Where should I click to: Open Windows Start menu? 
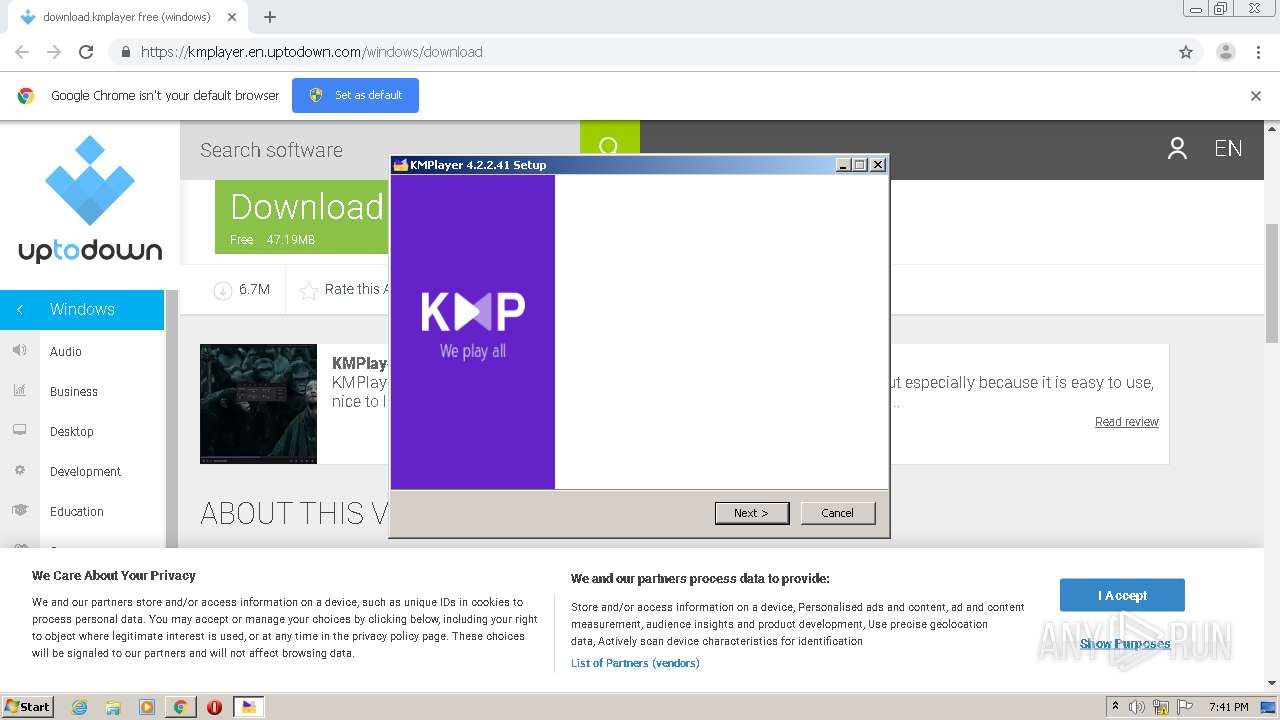(x=28, y=707)
